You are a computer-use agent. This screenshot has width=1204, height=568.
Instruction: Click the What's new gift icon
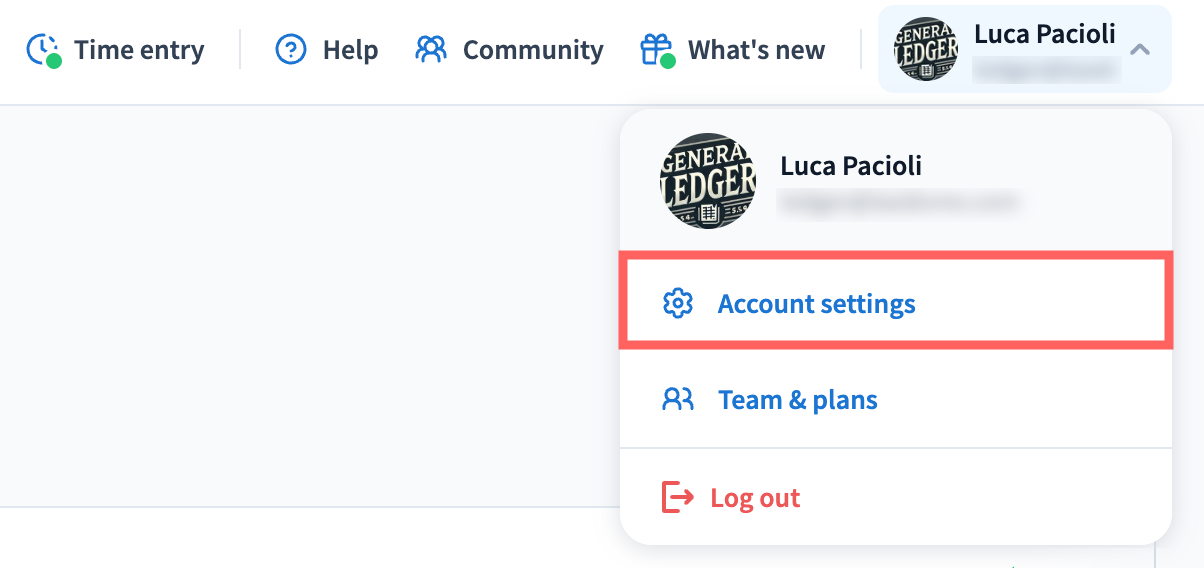click(x=656, y=50)
